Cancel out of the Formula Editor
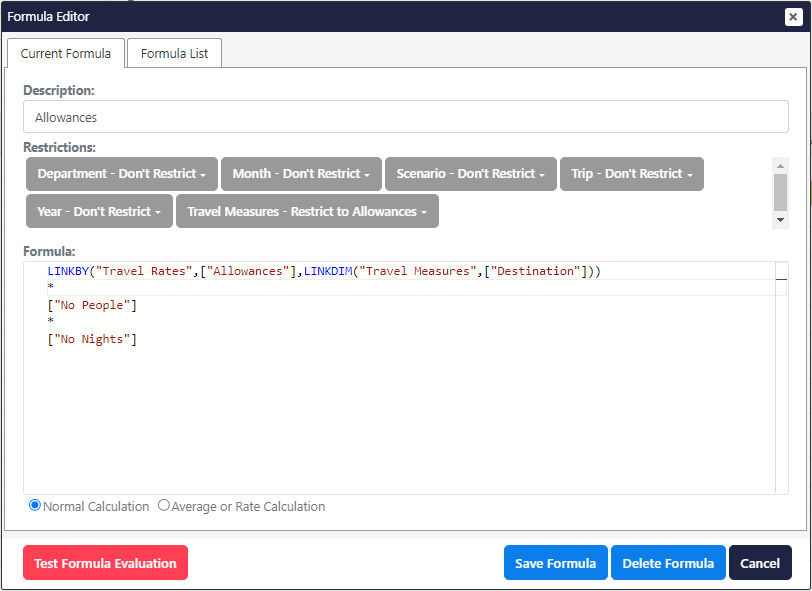 [x=760, y=562]
